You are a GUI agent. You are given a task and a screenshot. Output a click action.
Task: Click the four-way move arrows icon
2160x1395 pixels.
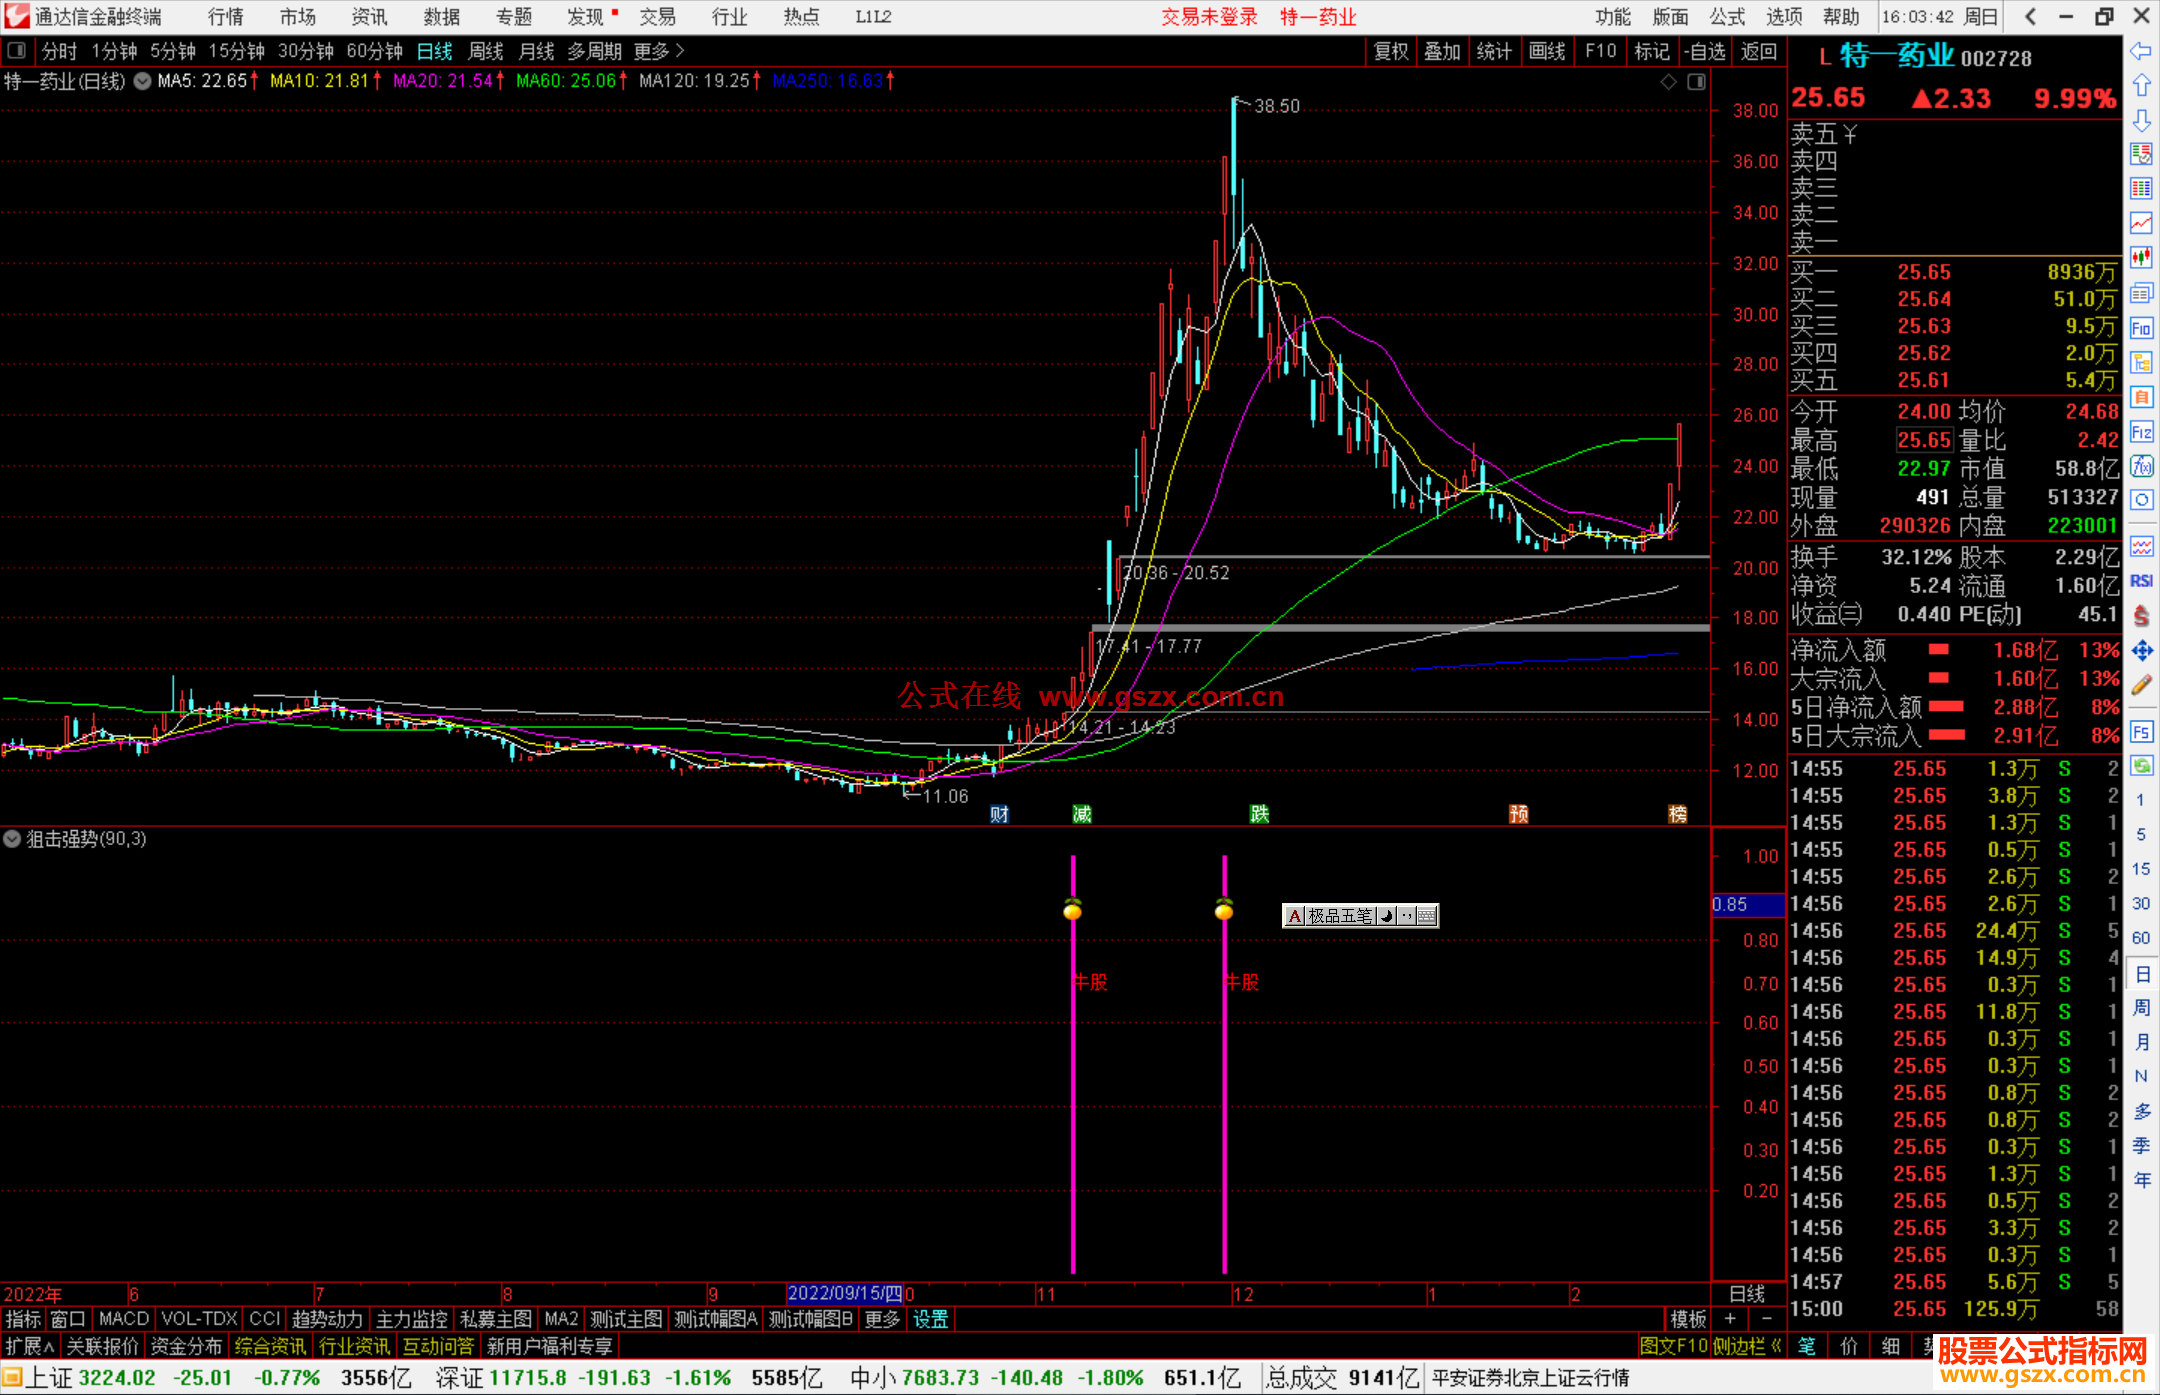[2141, 651]
